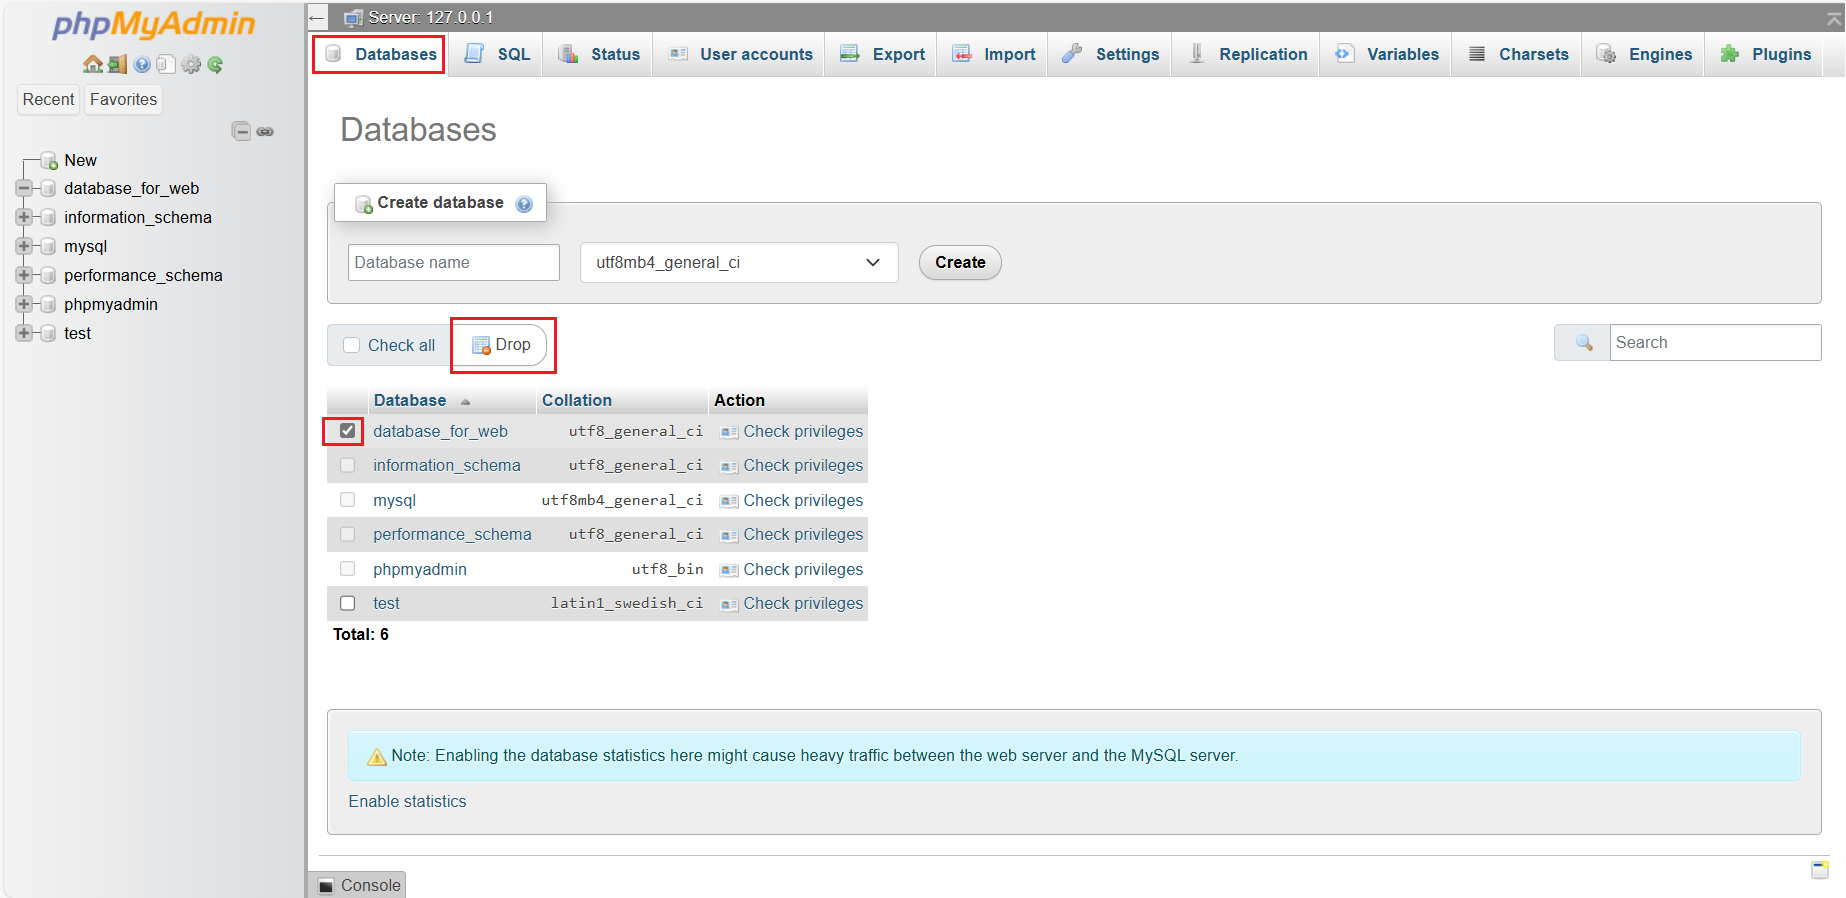Hide navigation panel with the left arrow icon
This screenshot has height=898, width=1846.
point(317,17)
